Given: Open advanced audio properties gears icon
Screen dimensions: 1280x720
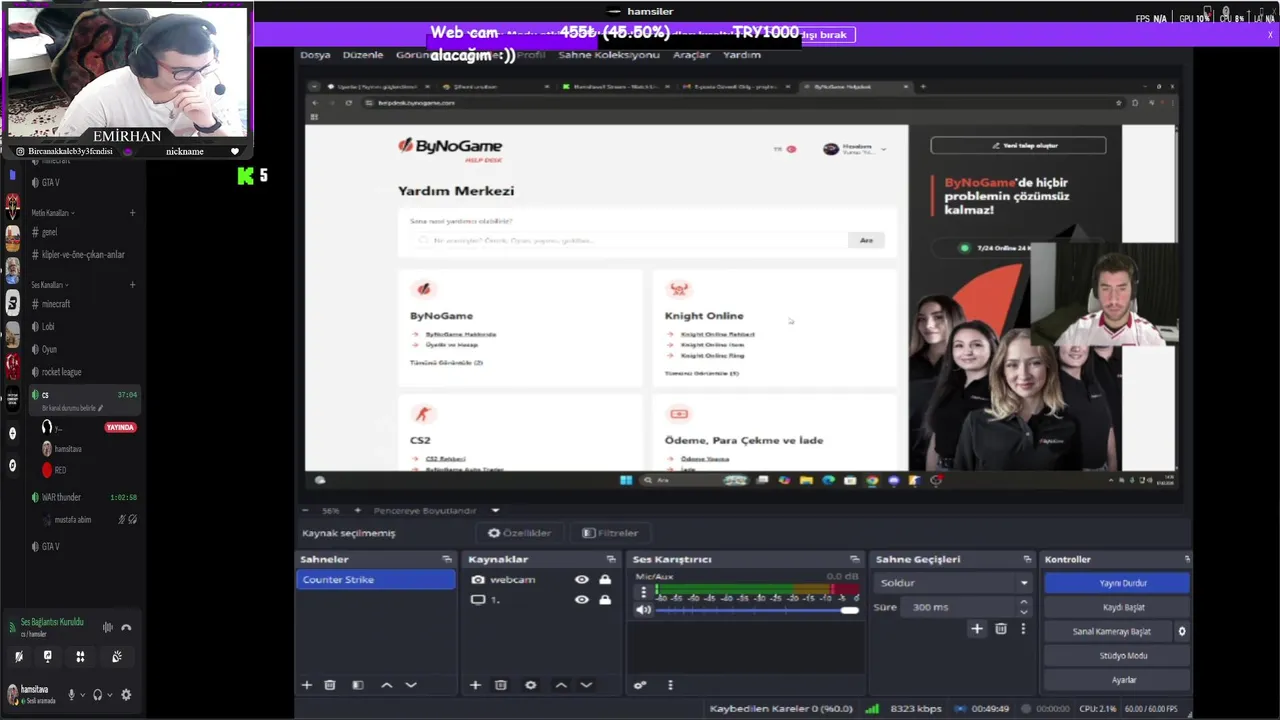Looking at the screenshot, I should 640,685.
